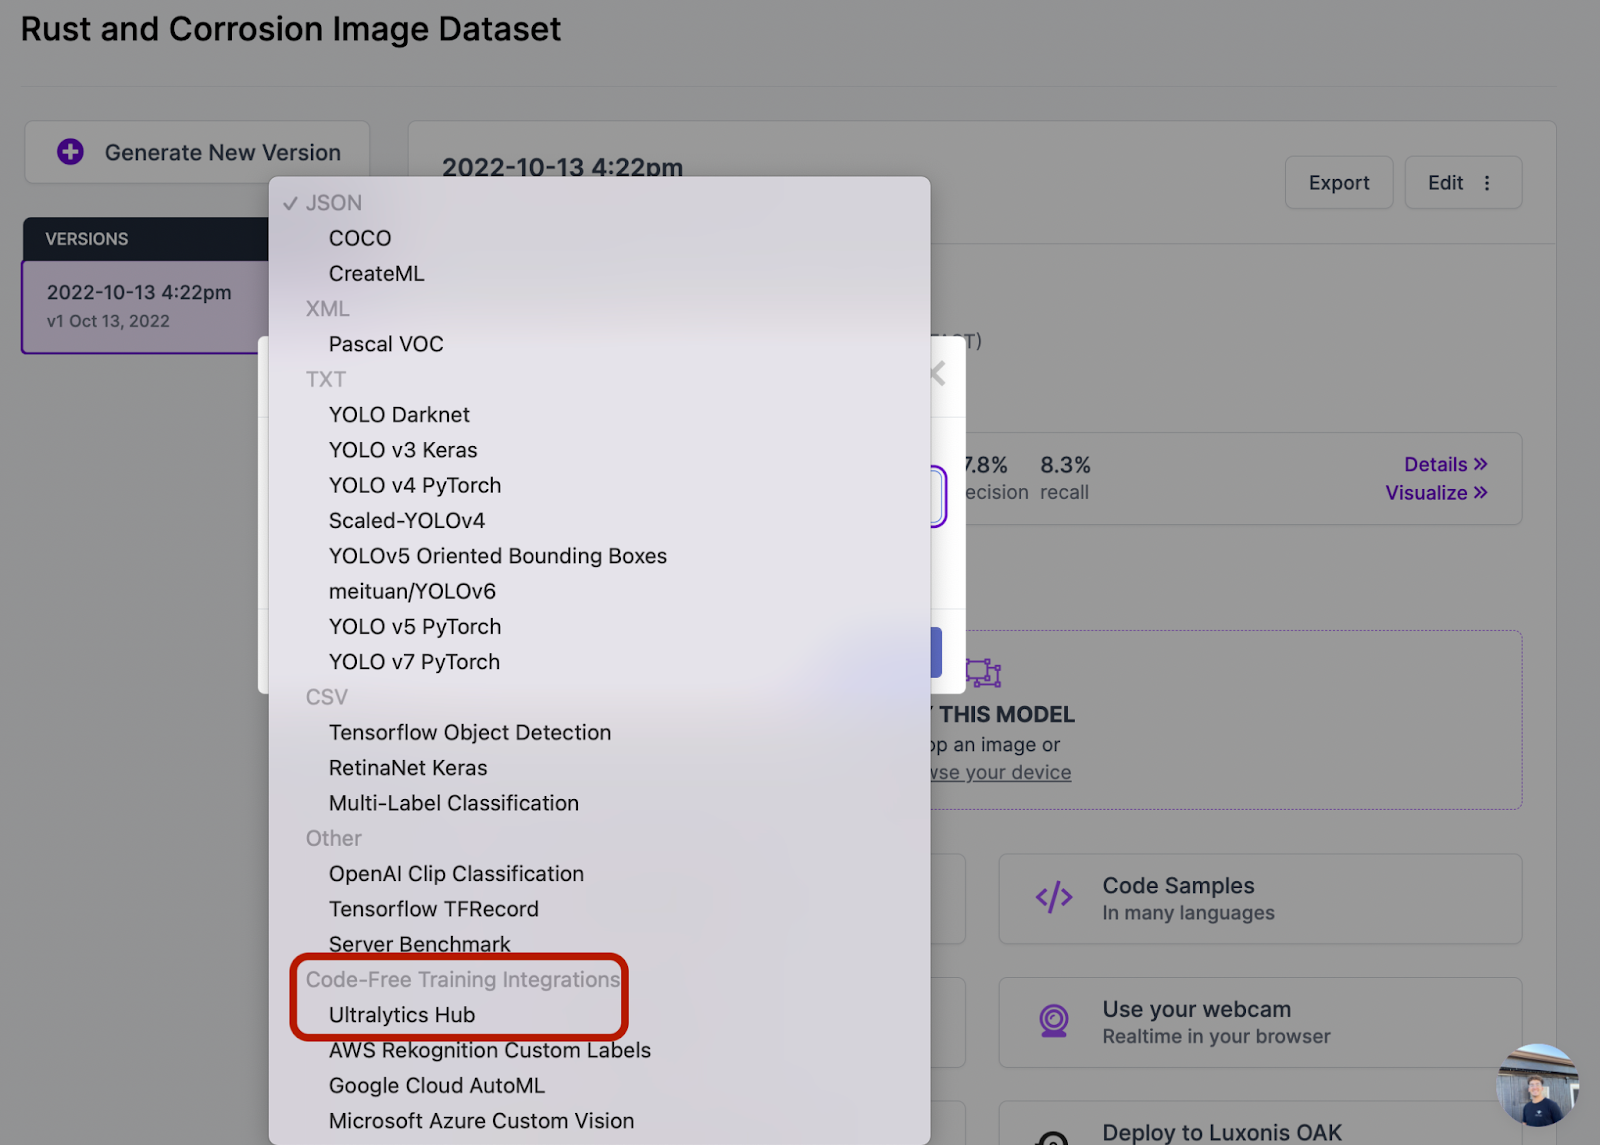Open the Edit three-dot menu icon

1487,183
